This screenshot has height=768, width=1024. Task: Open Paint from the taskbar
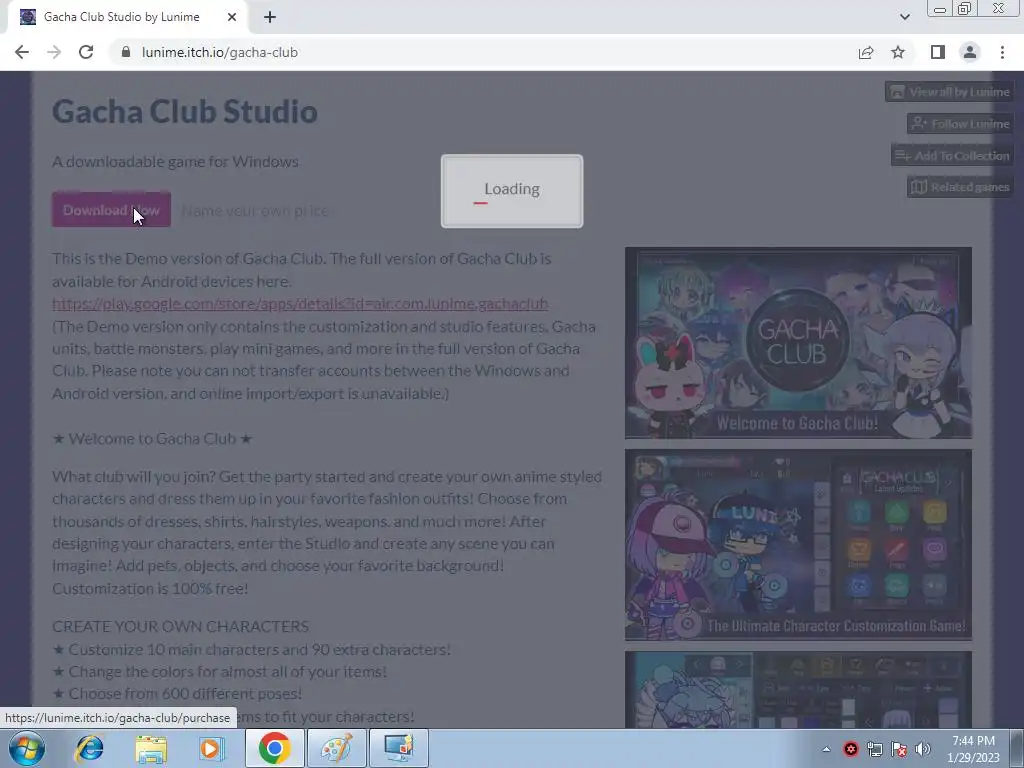tap(336, 748)
